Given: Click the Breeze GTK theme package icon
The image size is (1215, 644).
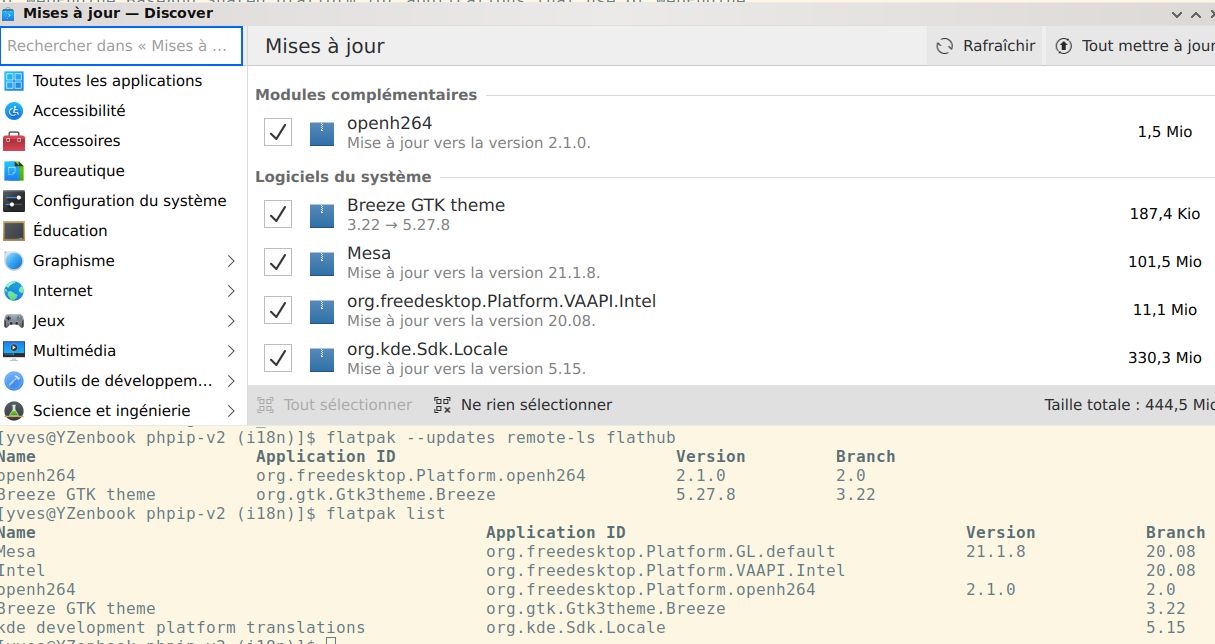Looking at the screenshot, I should (321, 214).
